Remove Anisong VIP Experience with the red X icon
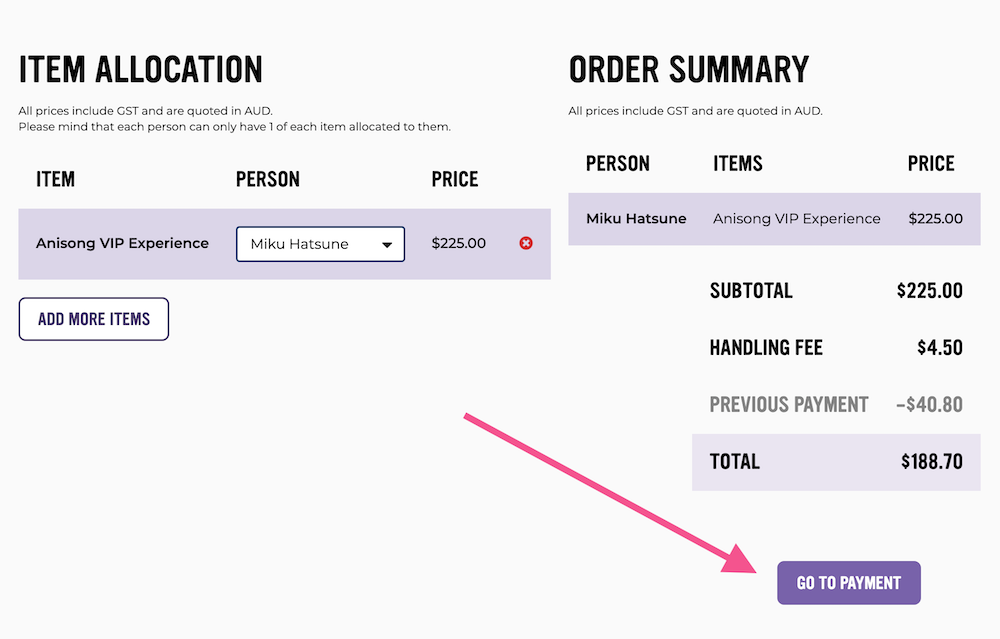Screen dimensions: 1000x639 (x=526, y=243)
